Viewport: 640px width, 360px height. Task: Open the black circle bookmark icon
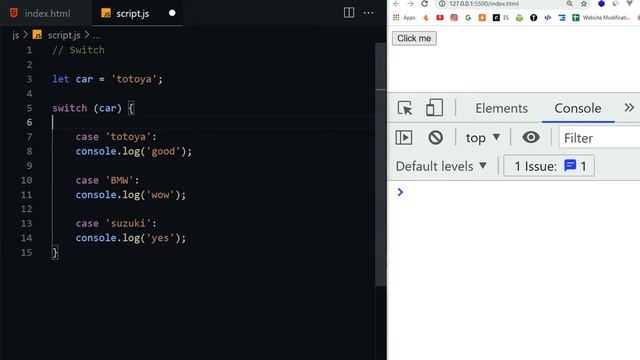533,18
